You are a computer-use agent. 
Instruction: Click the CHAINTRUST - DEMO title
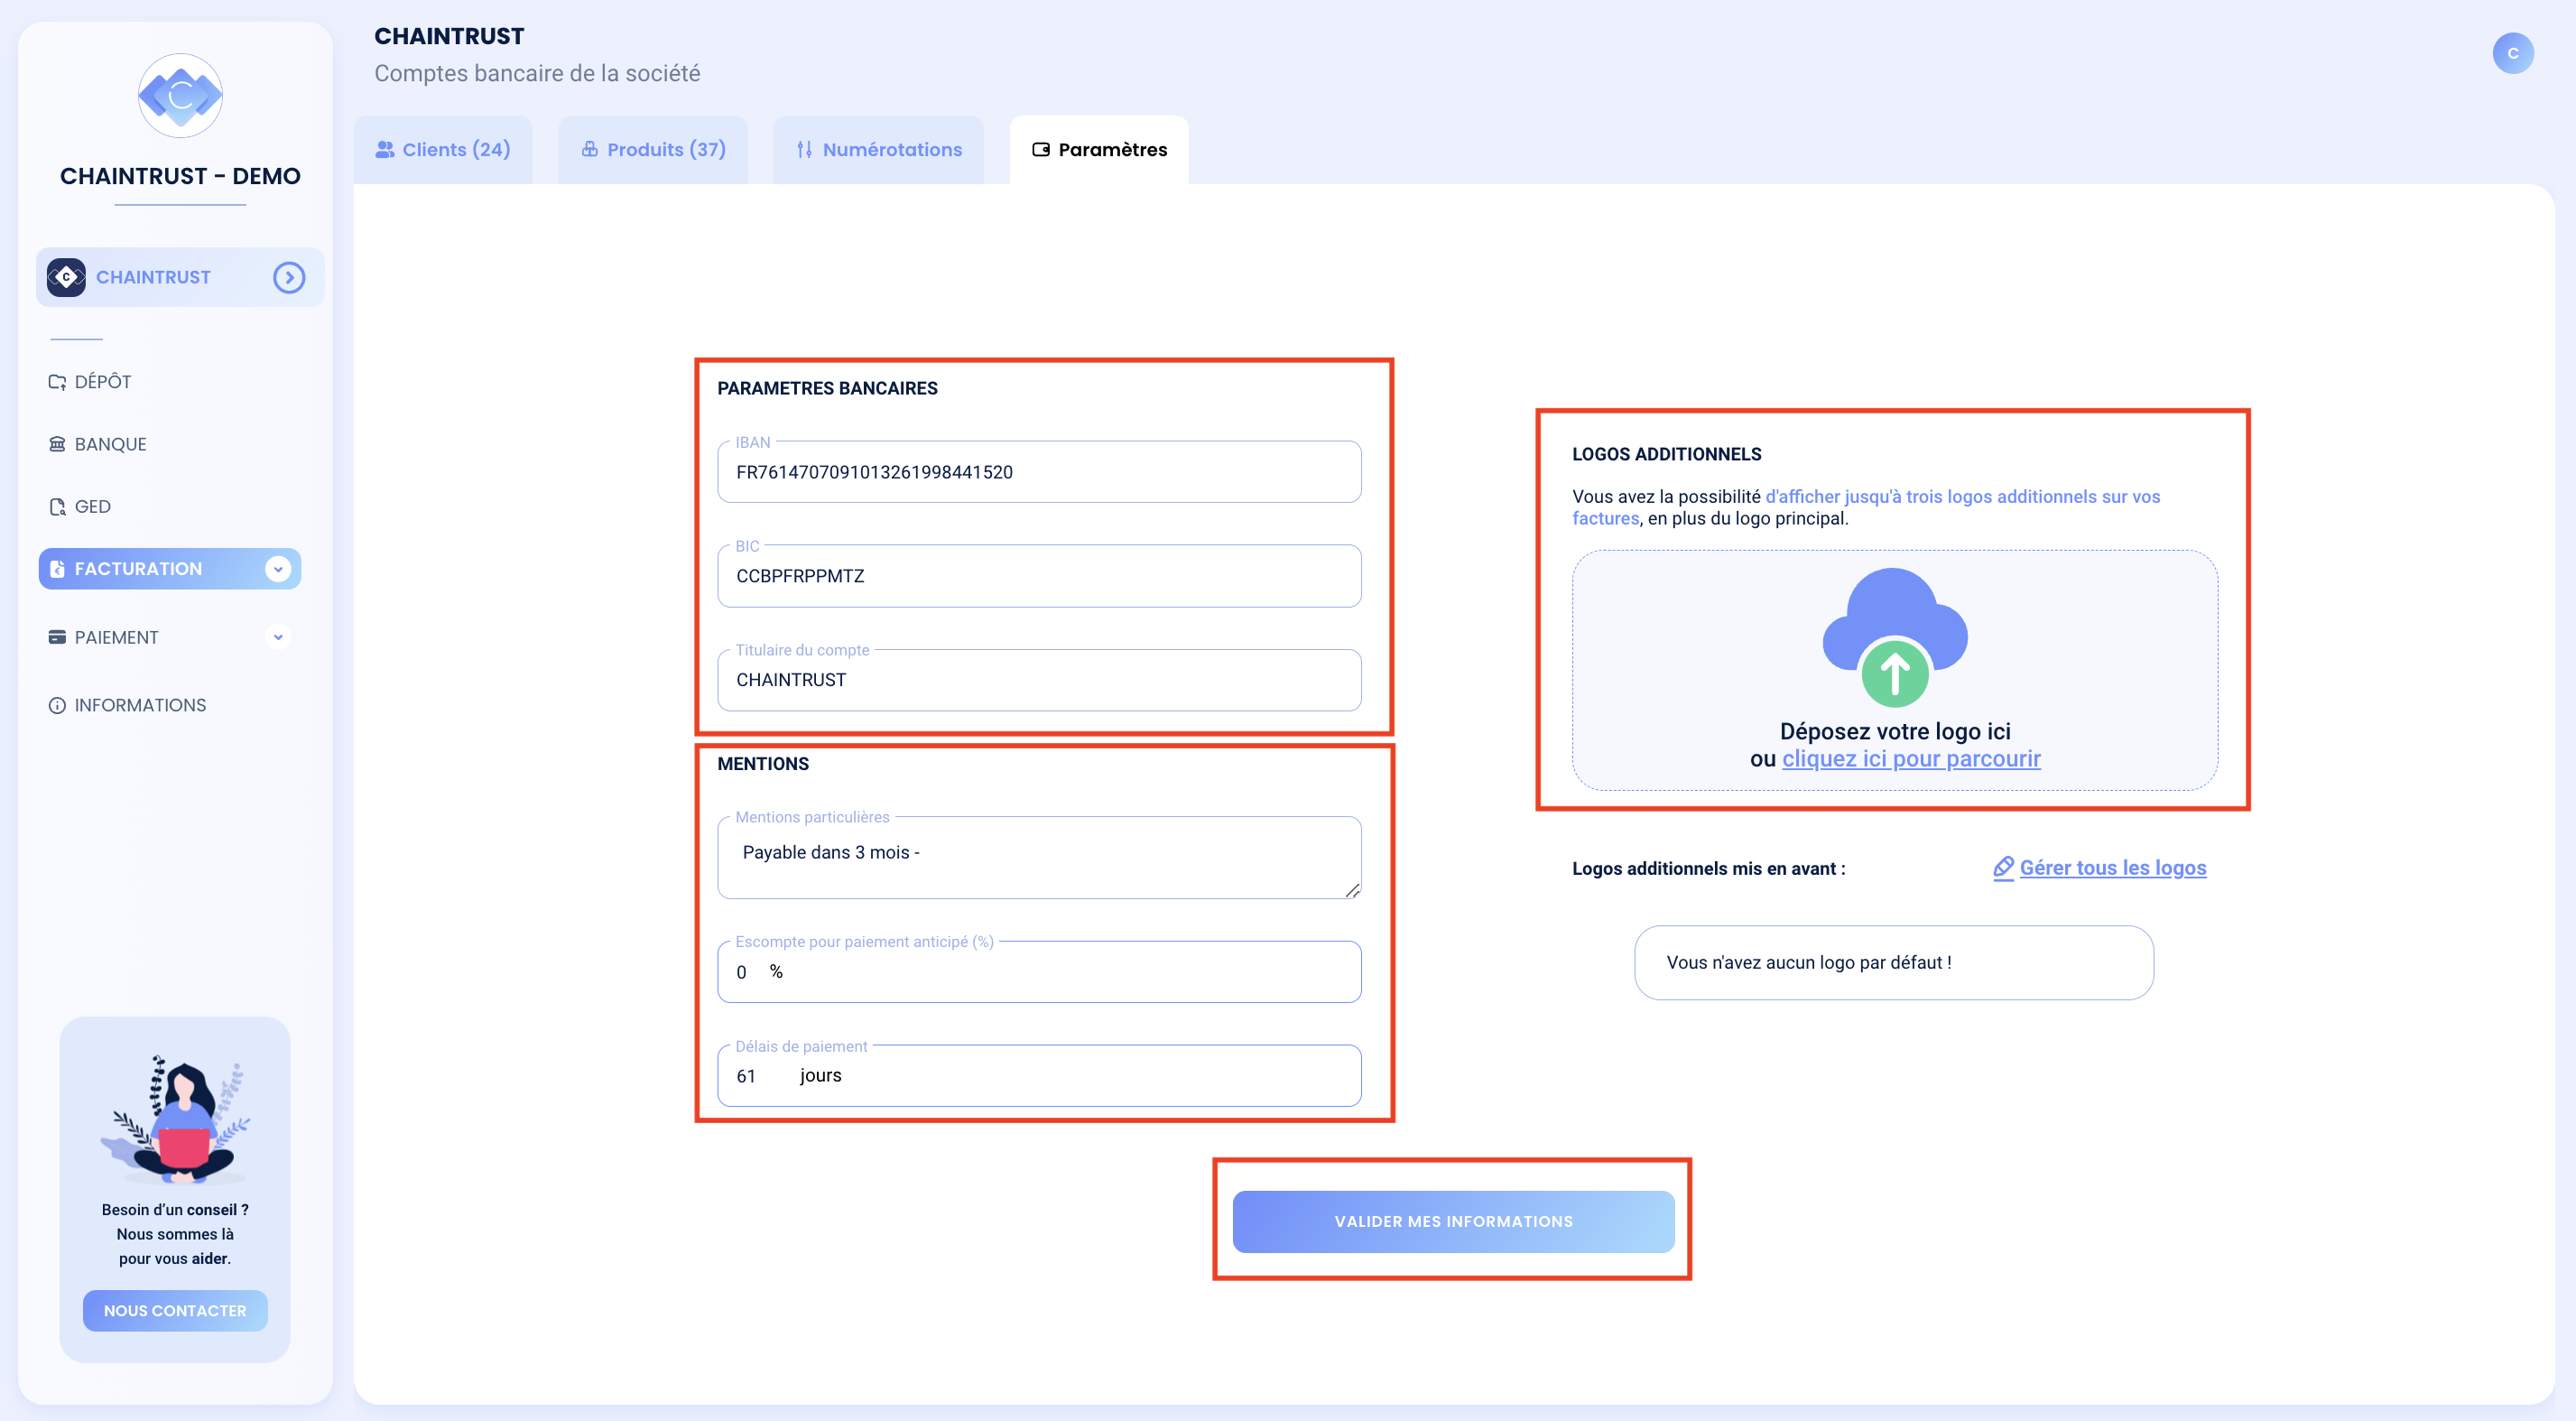point(180,176)
